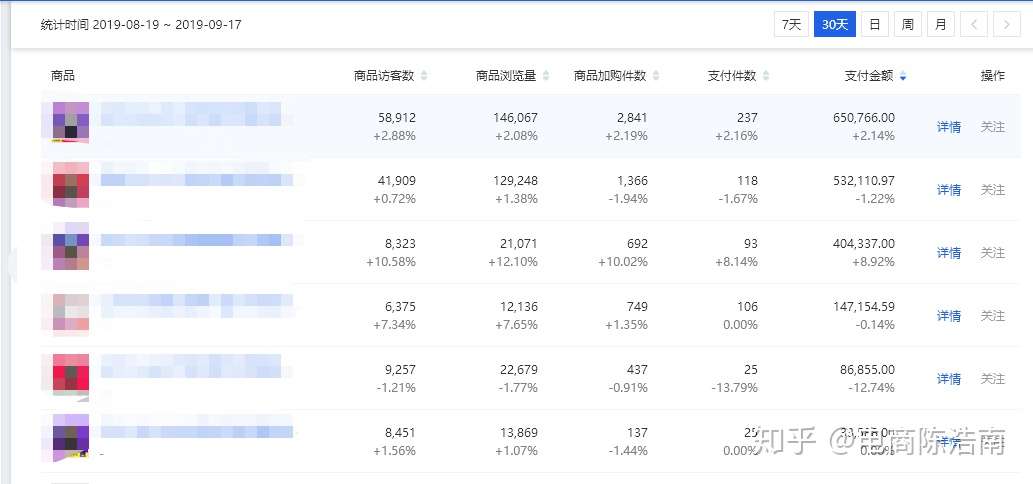The image size is (1033, 484).
Task: Open 详情 for the 86,855.00 row
Action: pos(949,379)
